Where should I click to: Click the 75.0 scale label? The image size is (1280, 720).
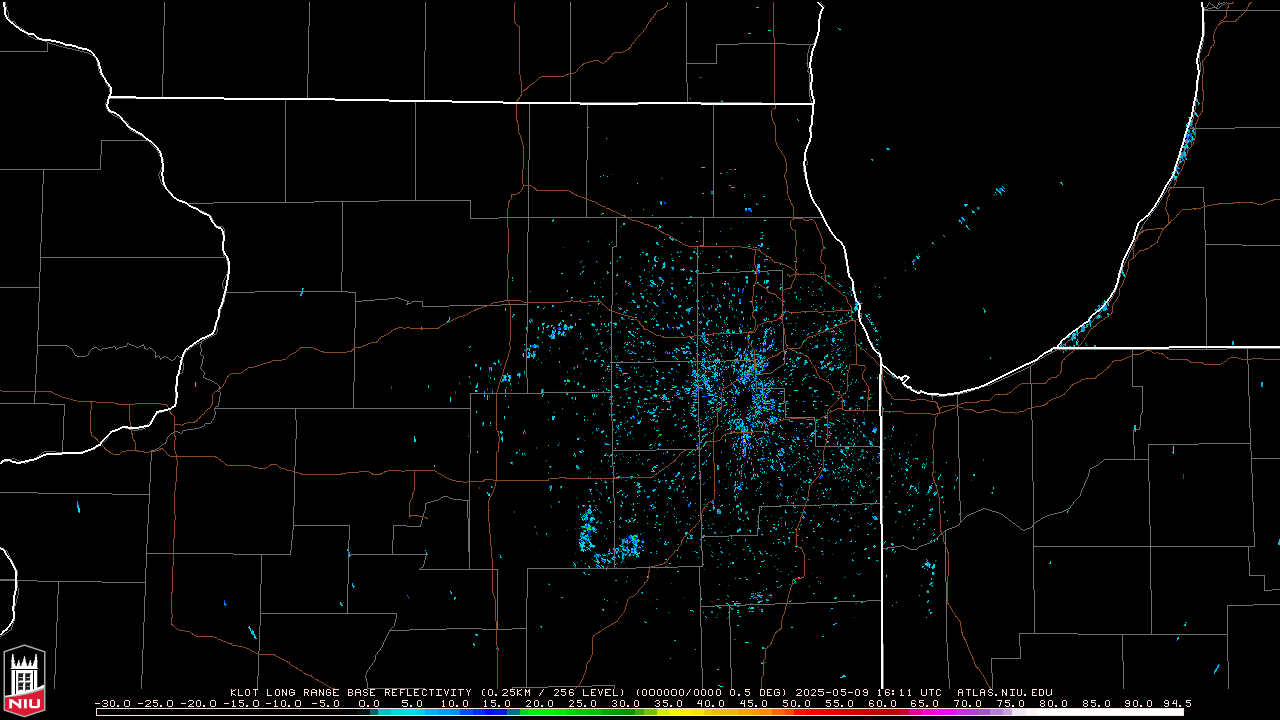click(x=1009, y=703)
